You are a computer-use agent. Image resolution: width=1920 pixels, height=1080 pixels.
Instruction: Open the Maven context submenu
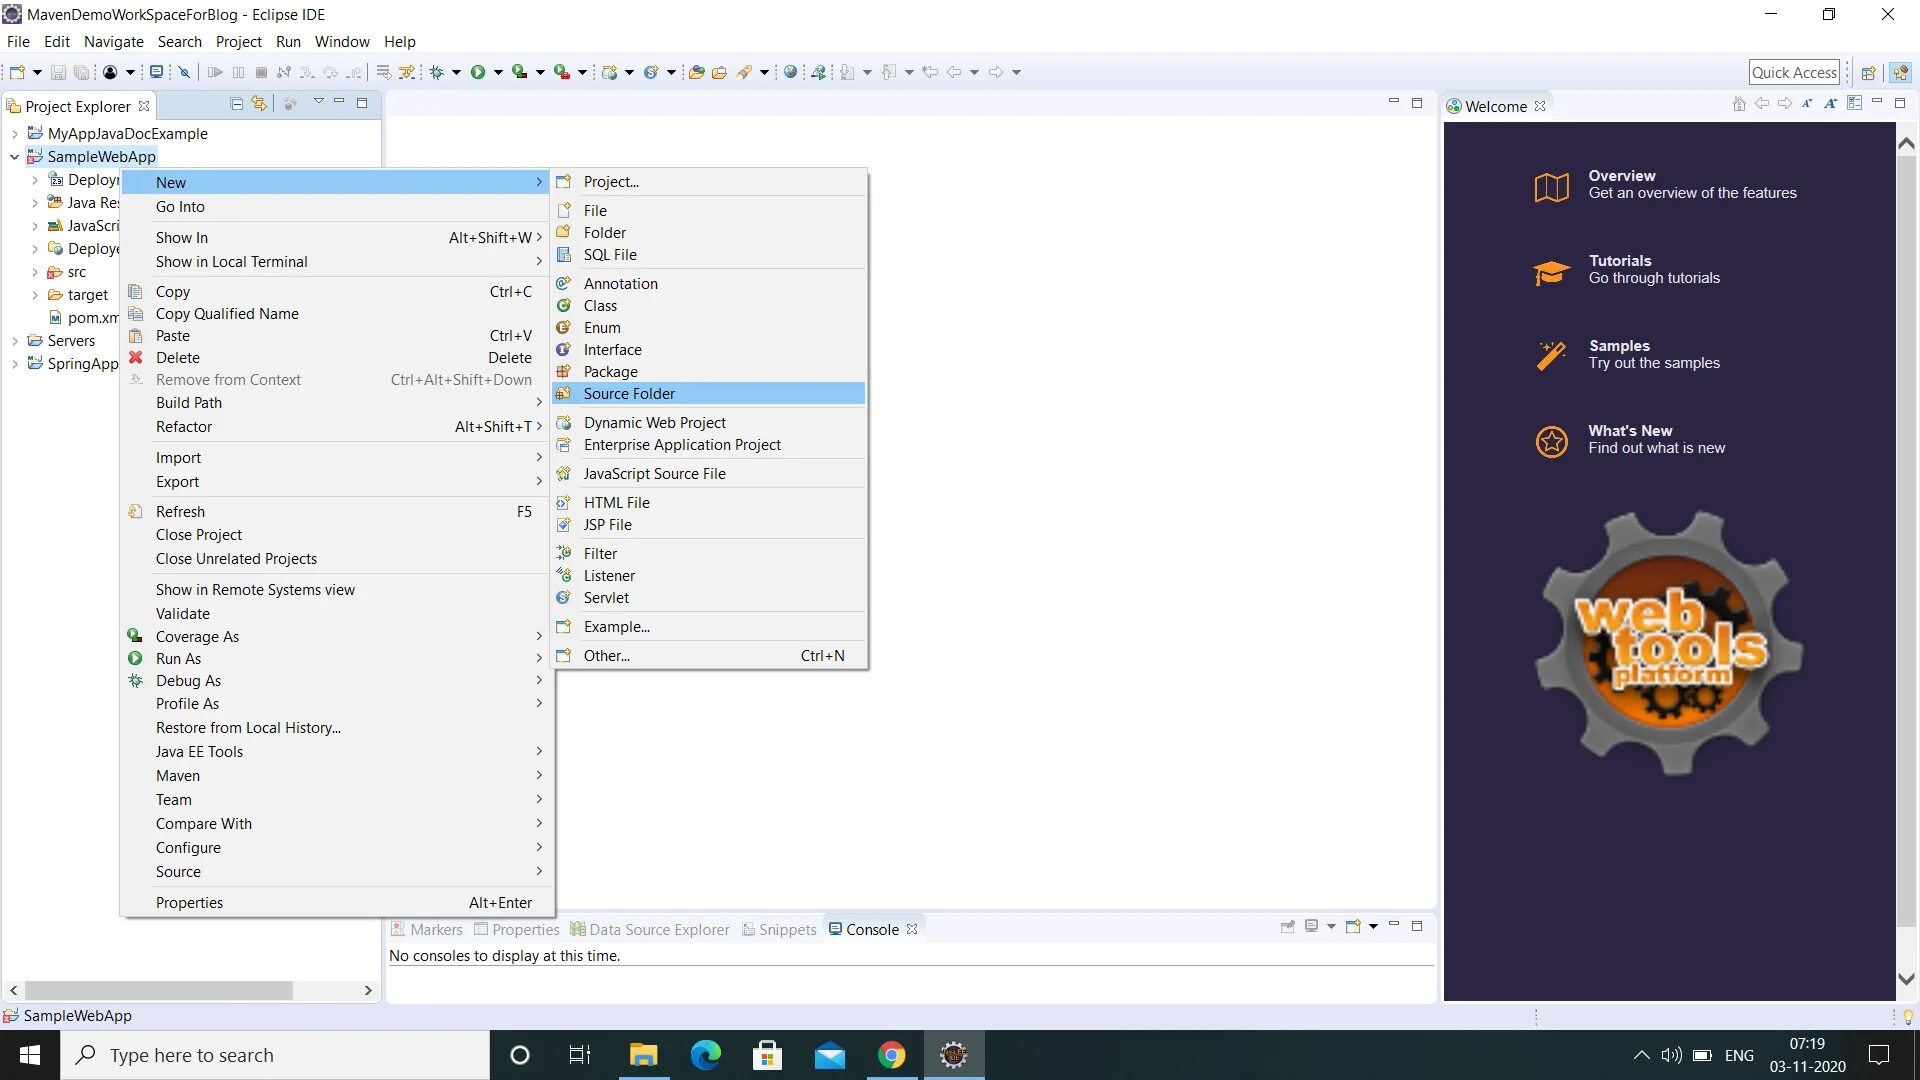click(336, 776)
